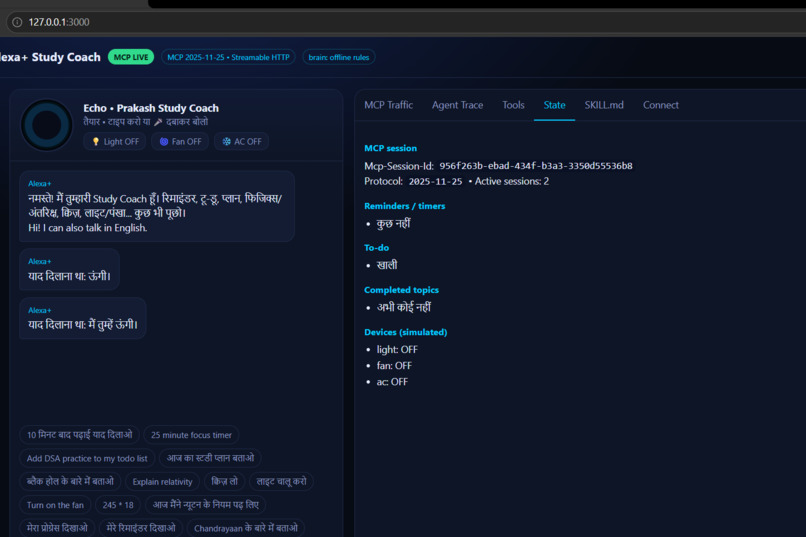
Task: Click the 'कुछ नहीं' reminders entry
Action: tap(393, 224)
